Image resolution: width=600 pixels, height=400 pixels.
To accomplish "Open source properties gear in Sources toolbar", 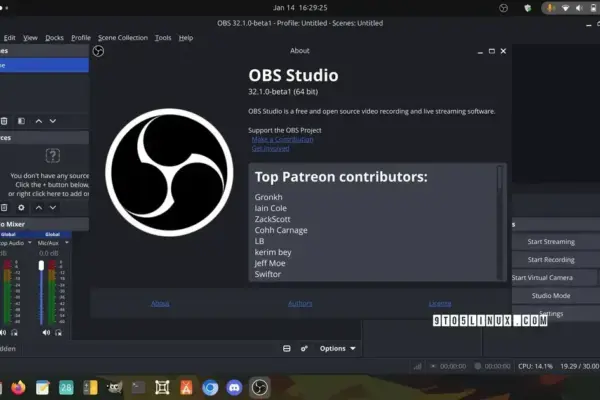I will (21, 207).
